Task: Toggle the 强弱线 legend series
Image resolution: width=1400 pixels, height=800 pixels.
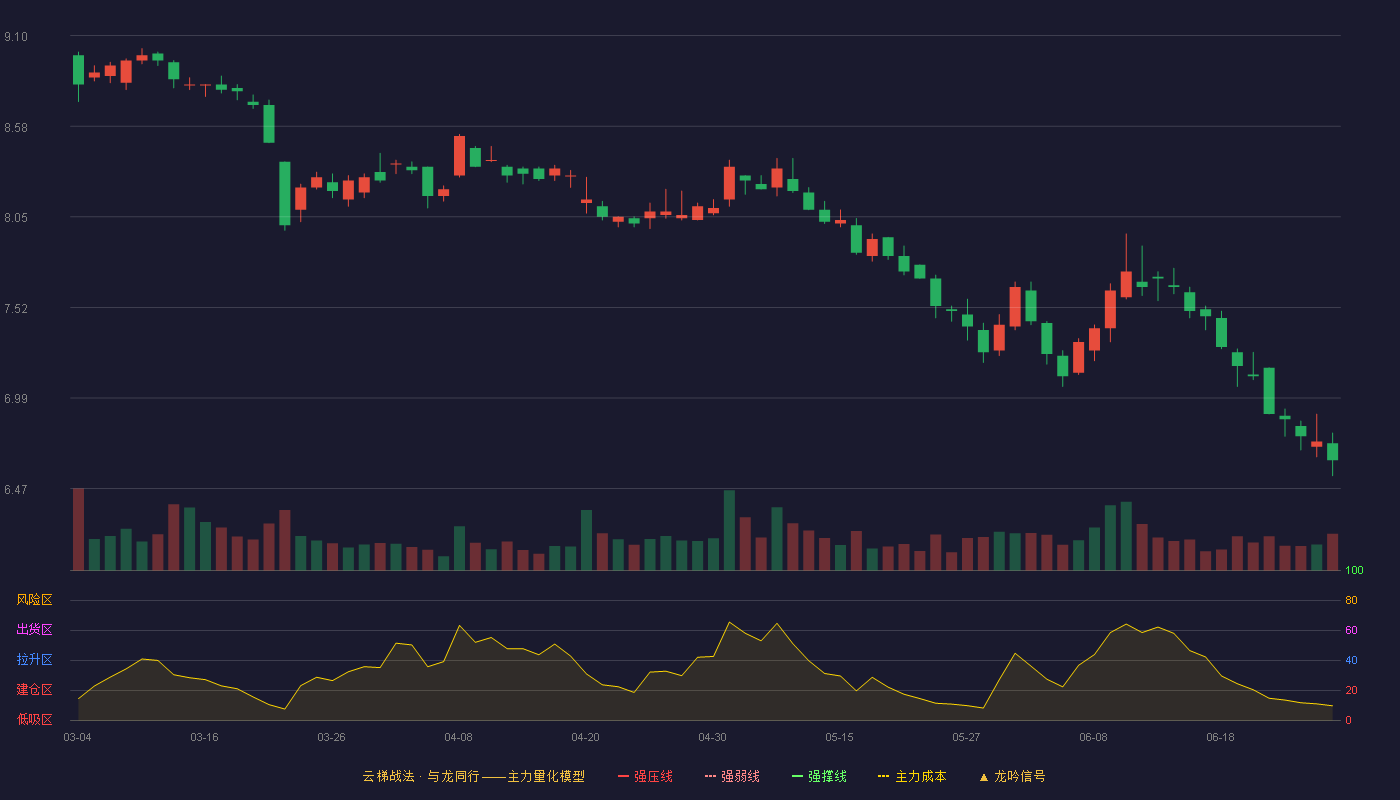Action: click(732, 776)
